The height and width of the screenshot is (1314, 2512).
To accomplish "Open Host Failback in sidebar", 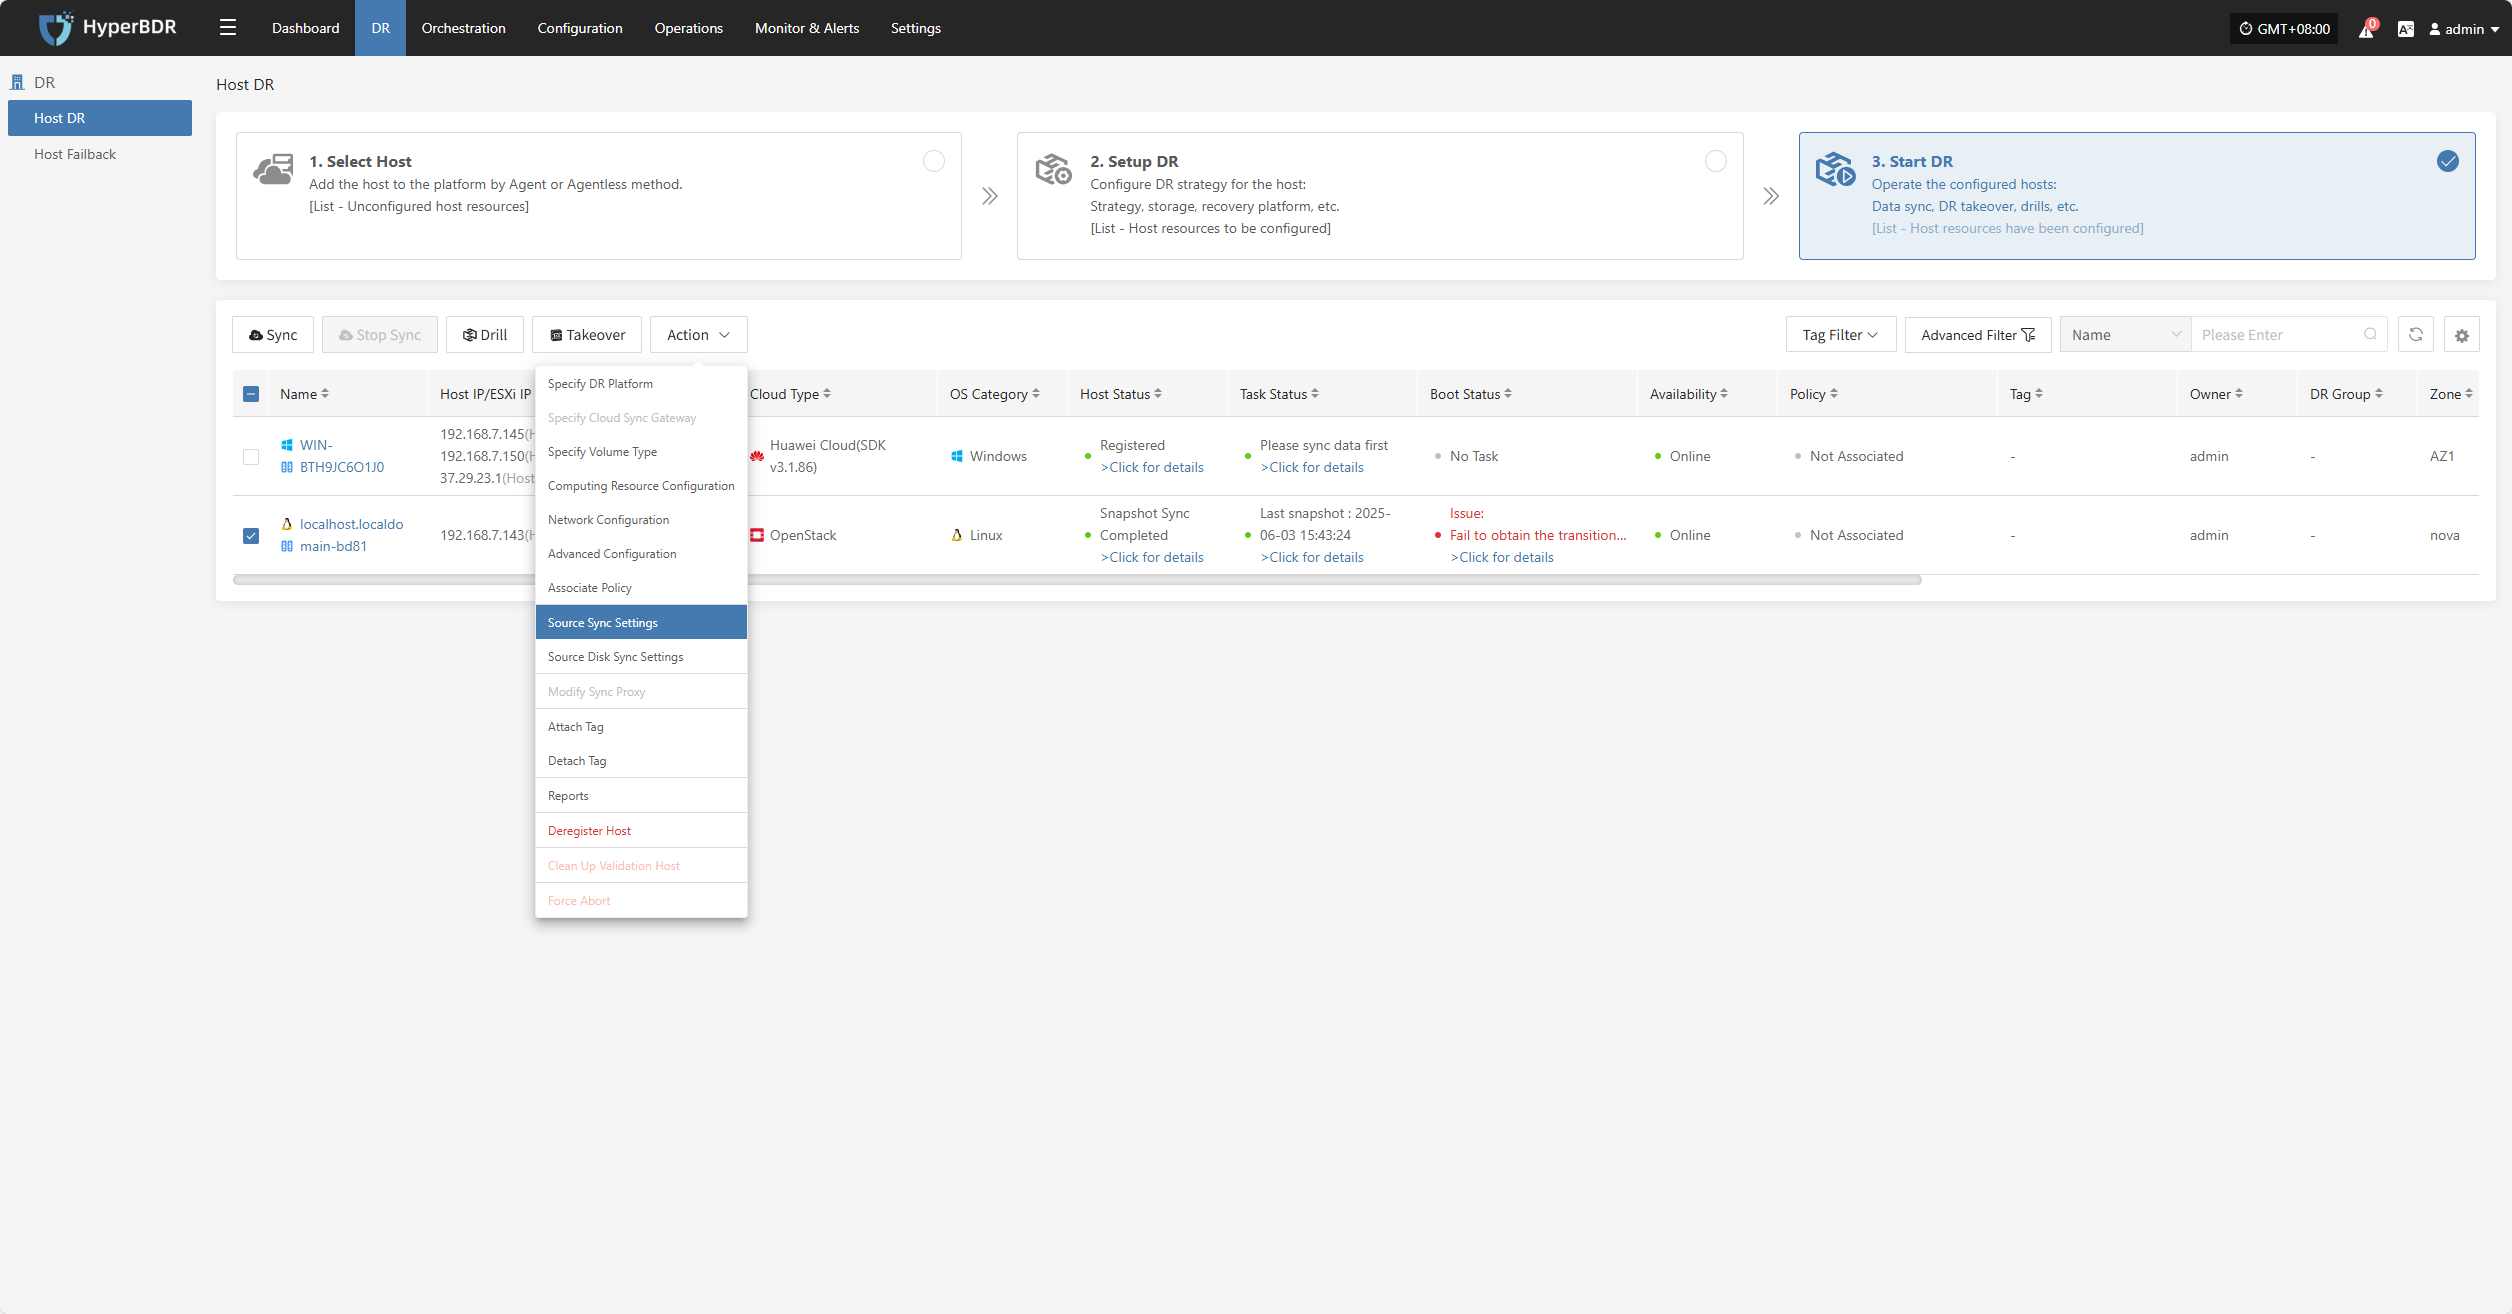I will tap(100, 154).
